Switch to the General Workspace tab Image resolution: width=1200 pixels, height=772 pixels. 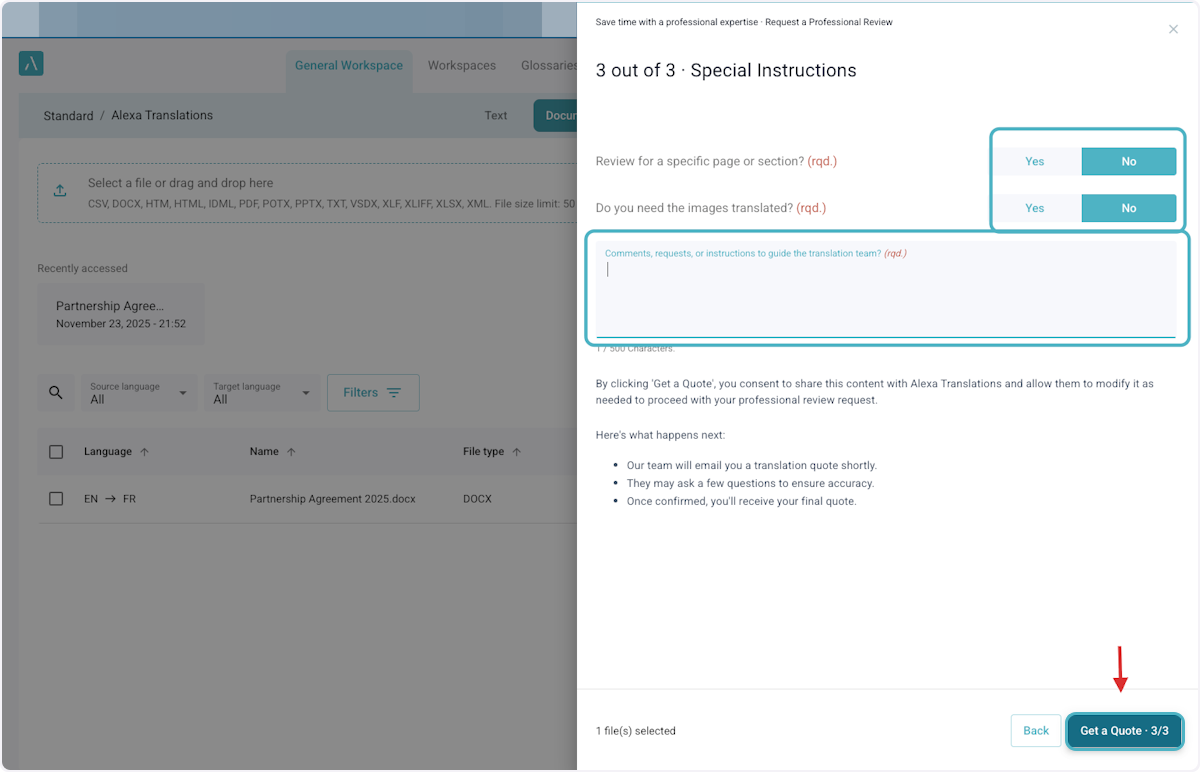pyautogui.click(x=348, y=66)
